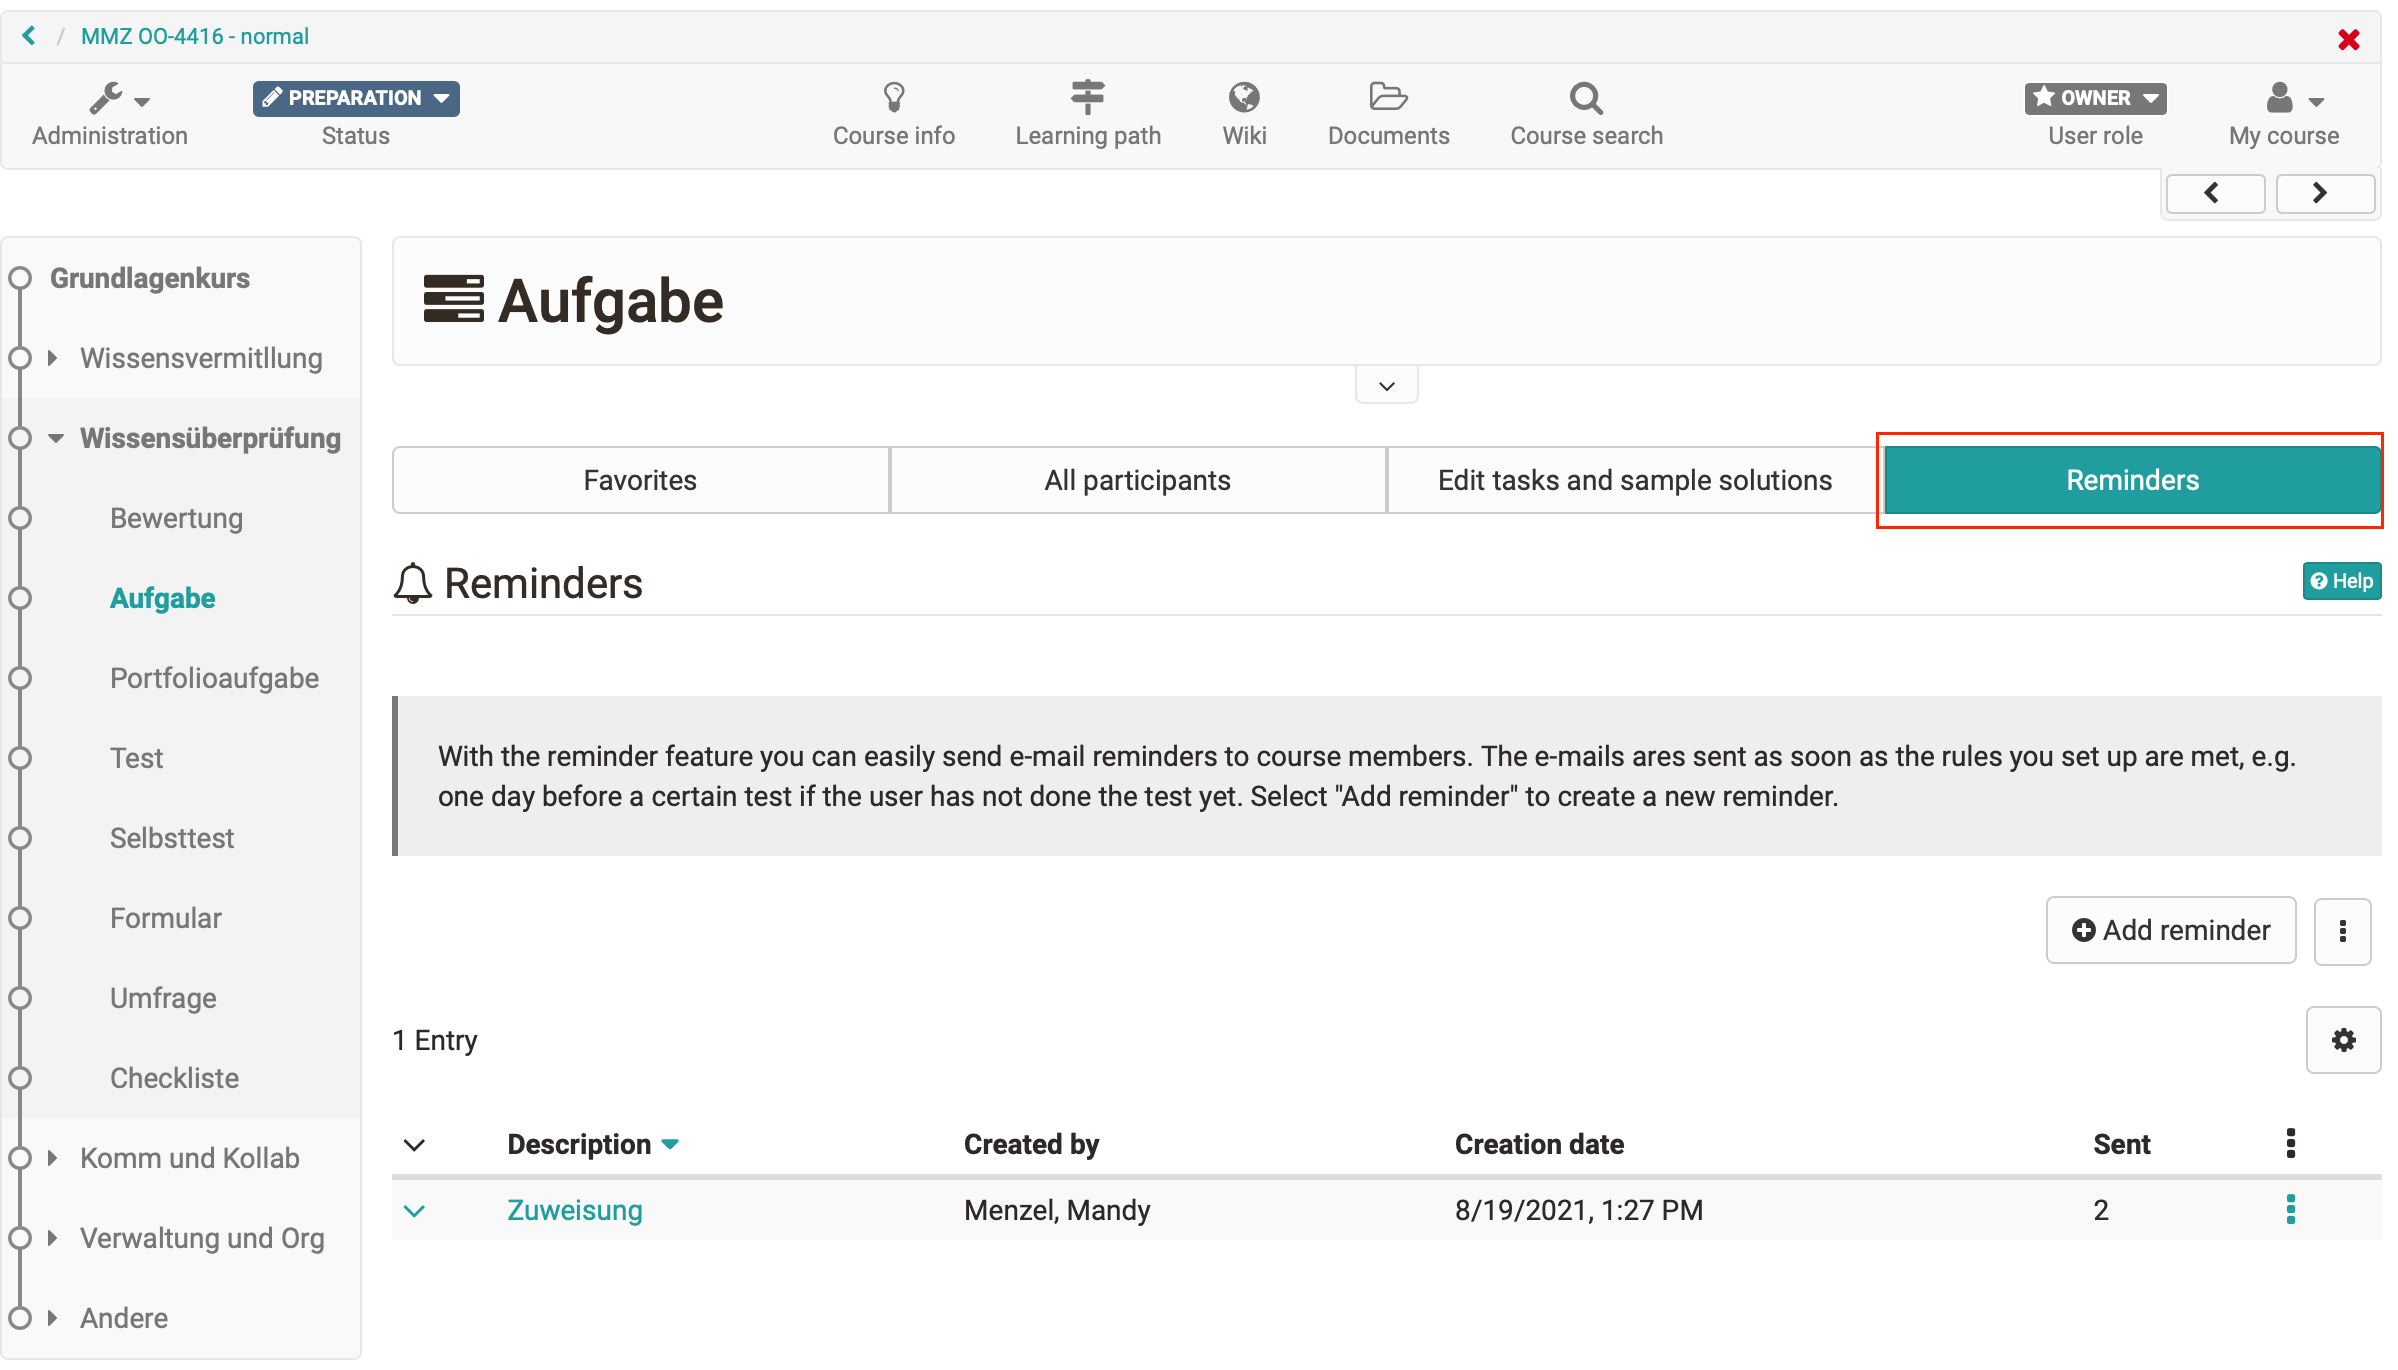
Task: Open the Learning path signpost icon
Action: (x=1087, y=98)
